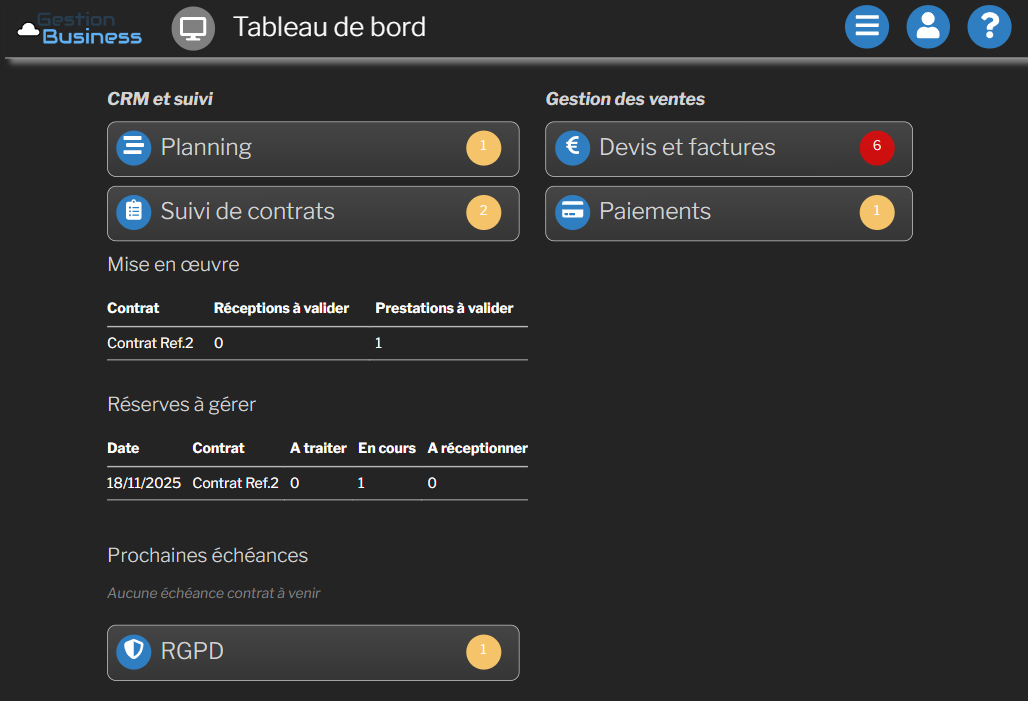Click the user account icon
The height and width of the screenshot is (701, 1028).
pyautogui.click(x=927, y=27)
